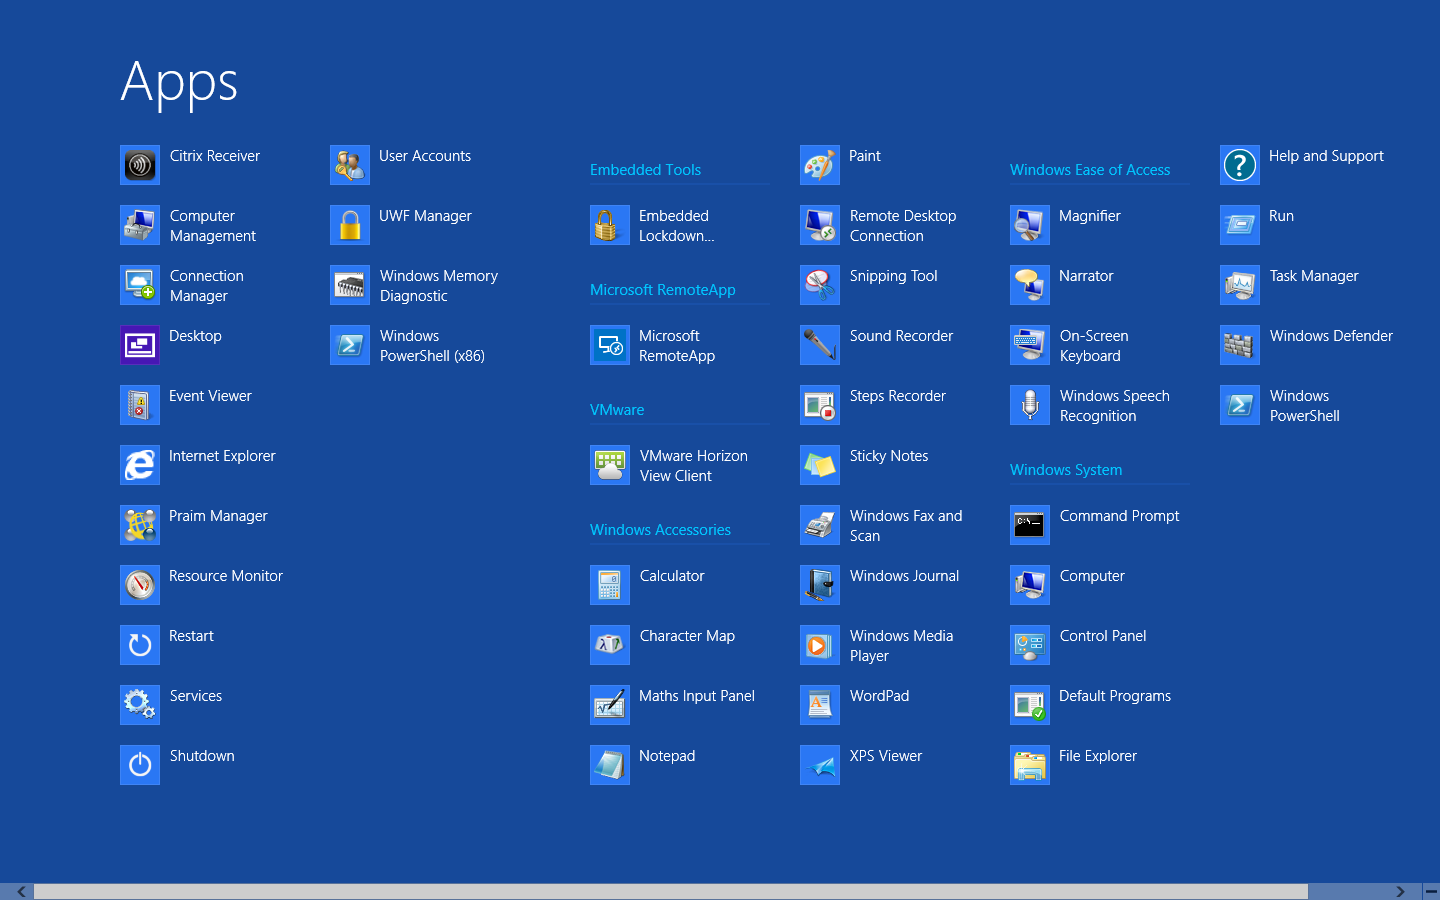Open Connection Manager icon
The height and width of the screenshot is (900, 1440).
140,285
